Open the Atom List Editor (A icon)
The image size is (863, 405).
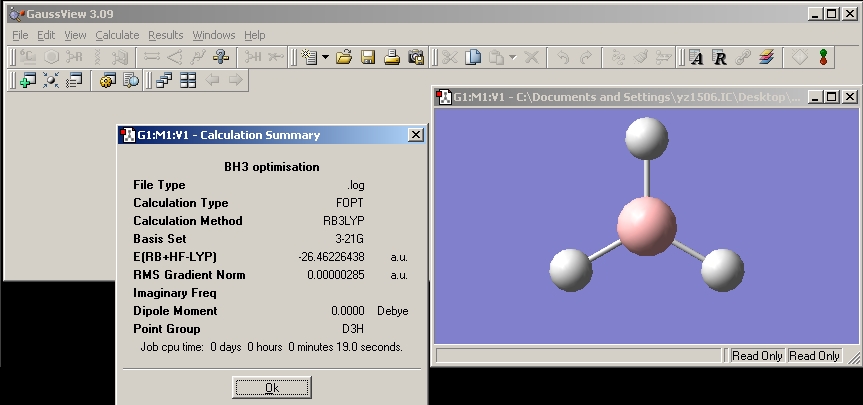[696, 57]
